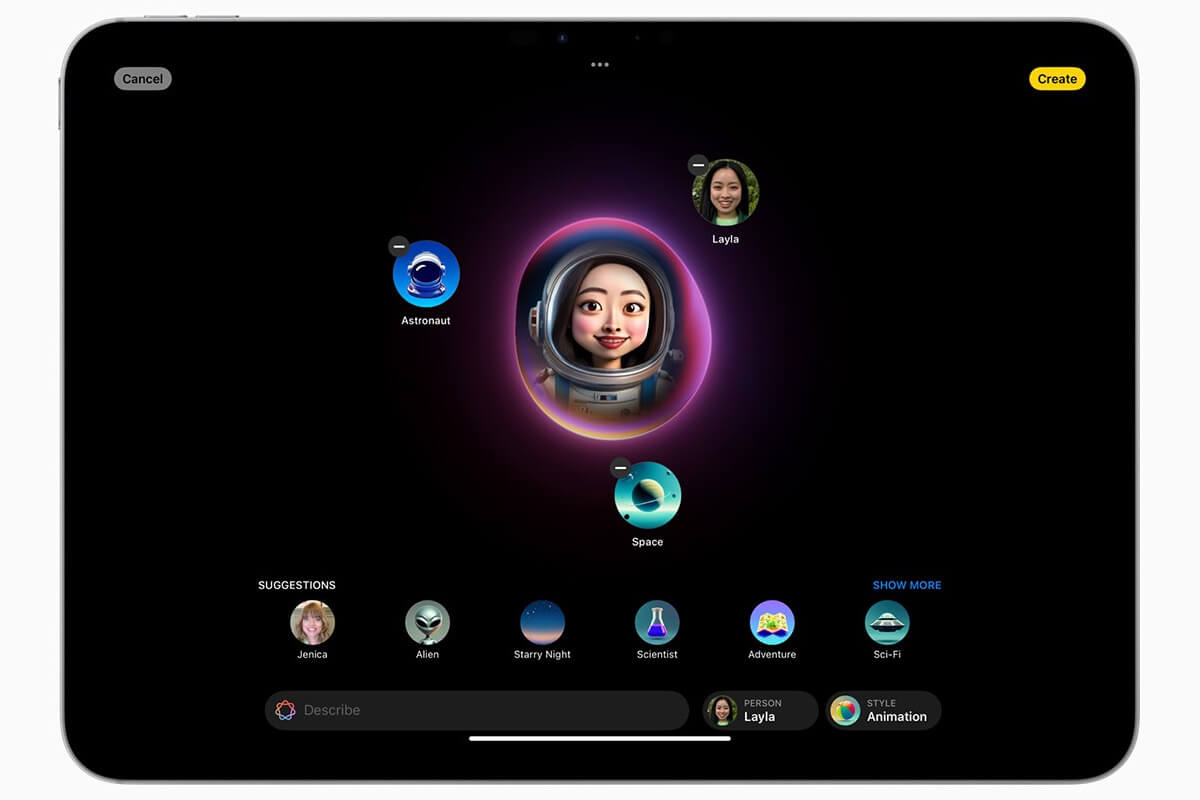
Task: Select the Starry Night suggestion
Action: [541, 621]
